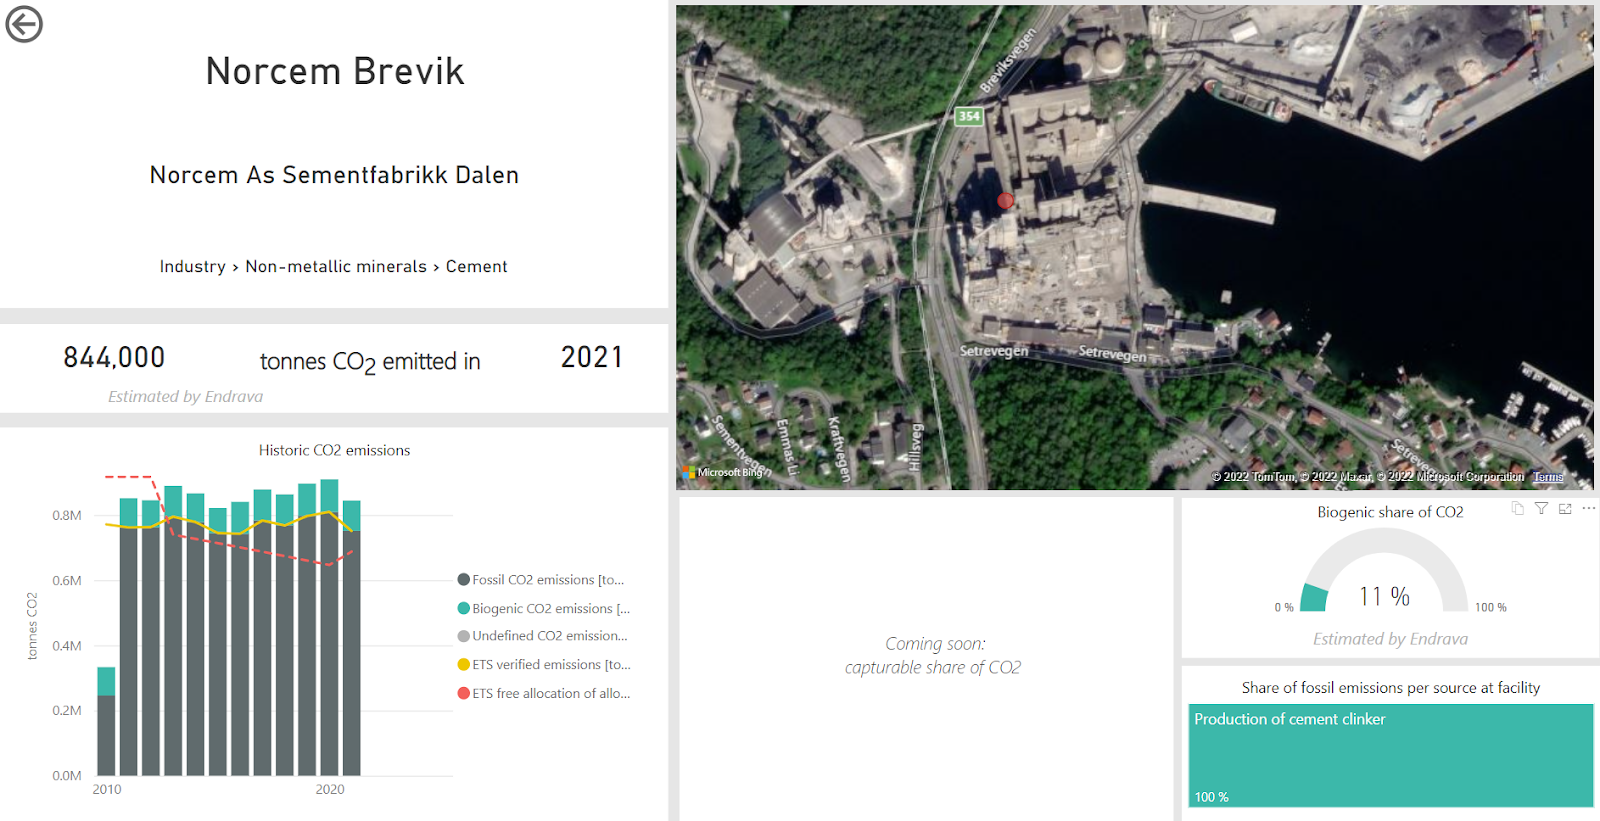This screenshot has height=821, width=1600.
Task: Click the 0.4M y-axis label
Action: tap(67, 646)
